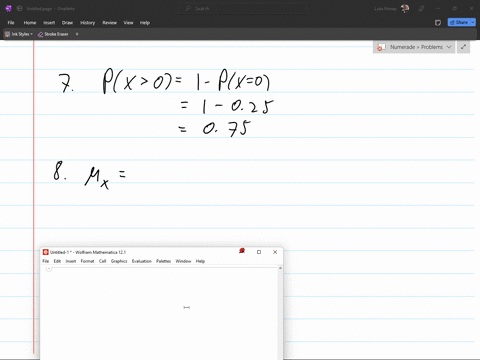Expand the Share button dropdown arrow
Screen dimensions: 480x360
(x=473, y=22)
